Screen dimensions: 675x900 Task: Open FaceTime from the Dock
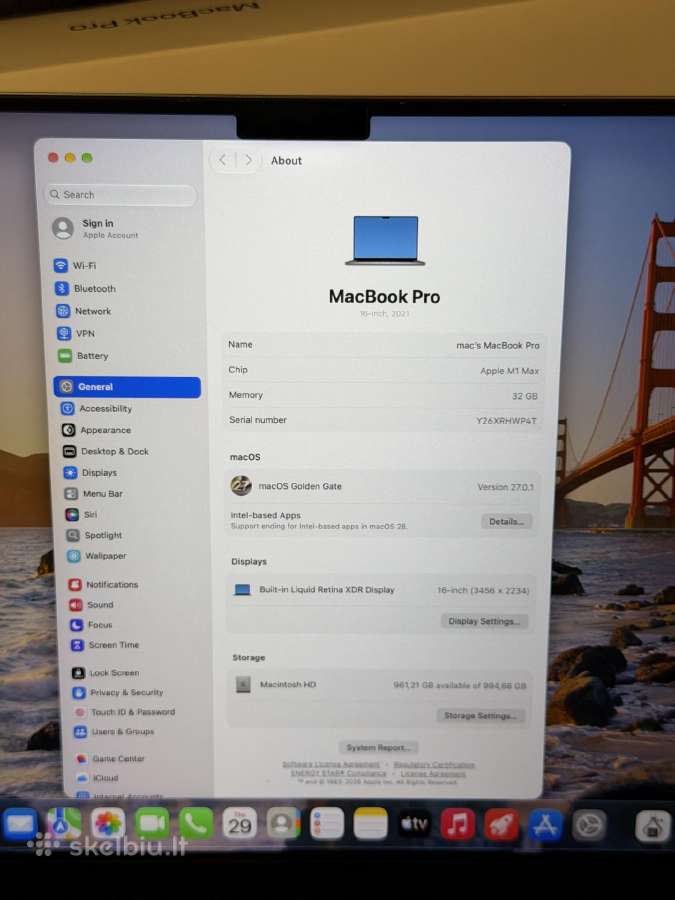click(152, 824)
